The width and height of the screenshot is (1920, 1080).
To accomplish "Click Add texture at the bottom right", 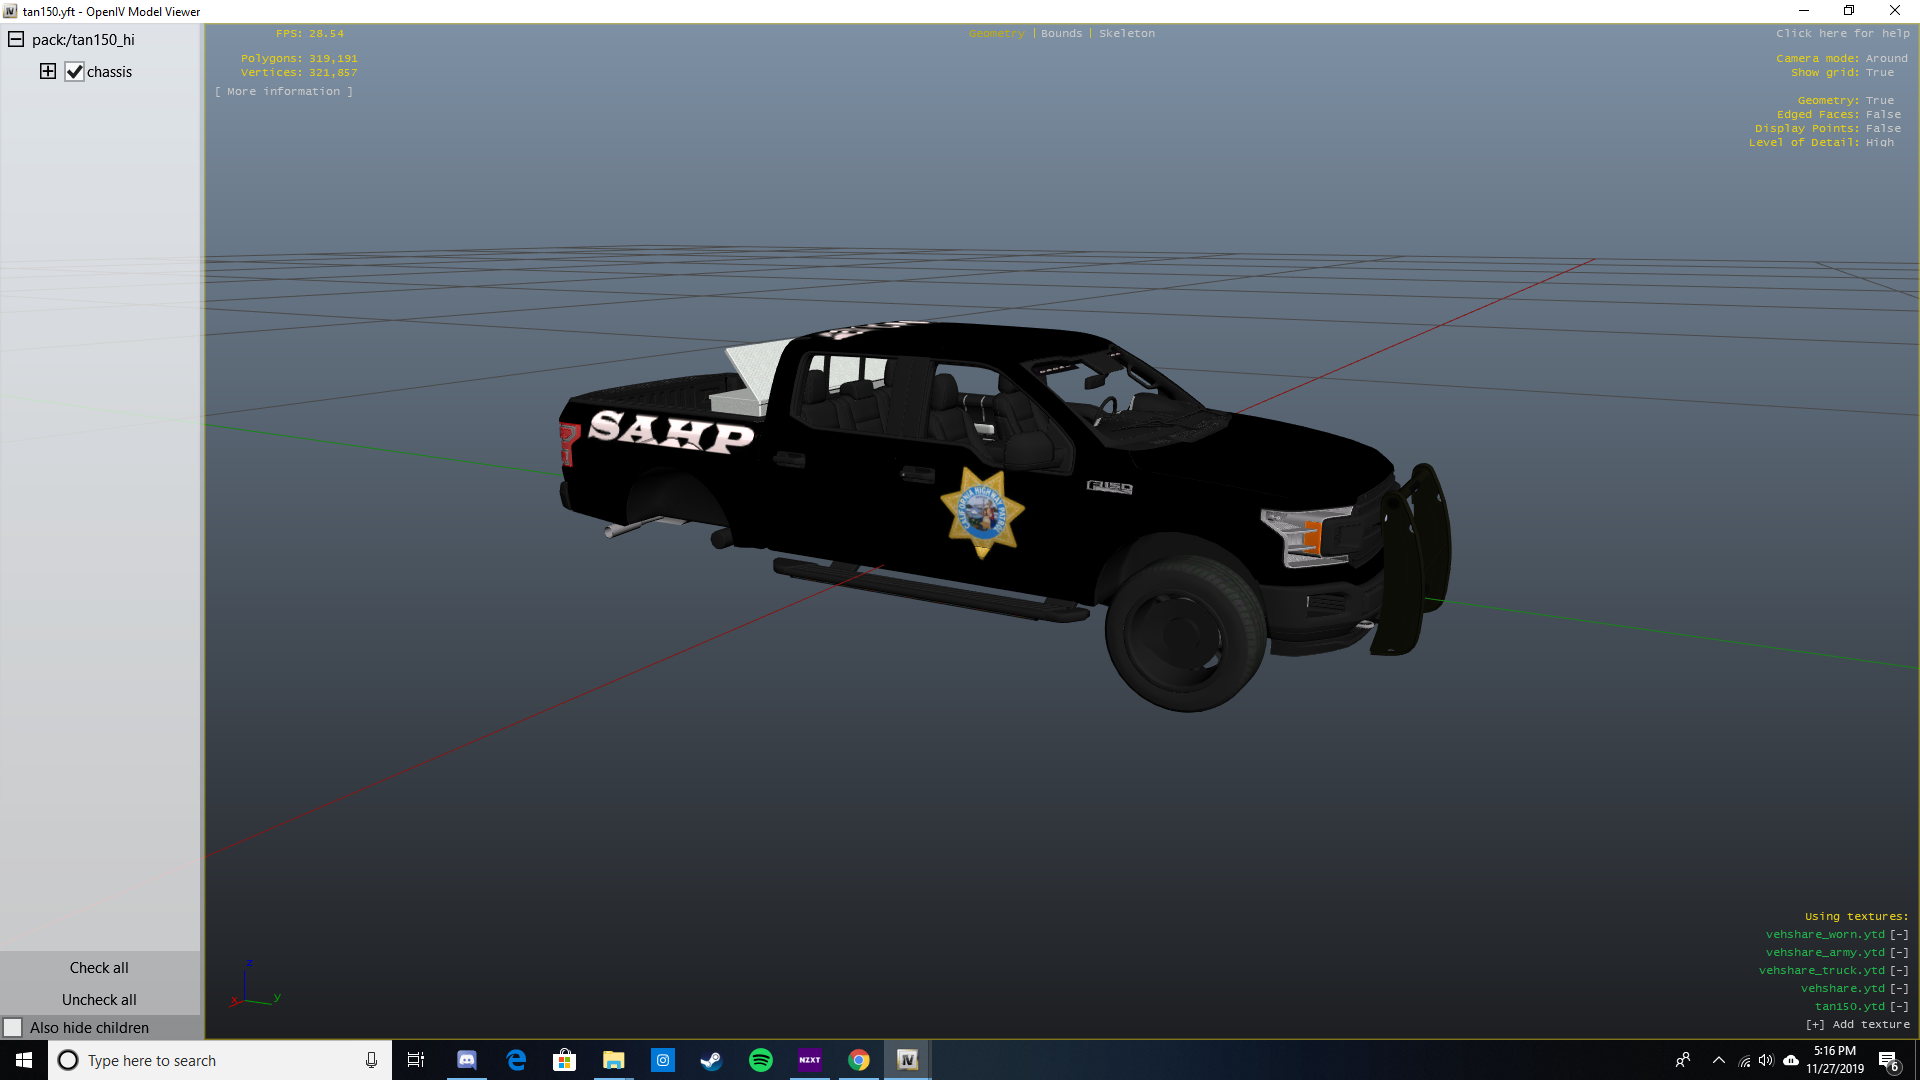I will [1858, 1025].
